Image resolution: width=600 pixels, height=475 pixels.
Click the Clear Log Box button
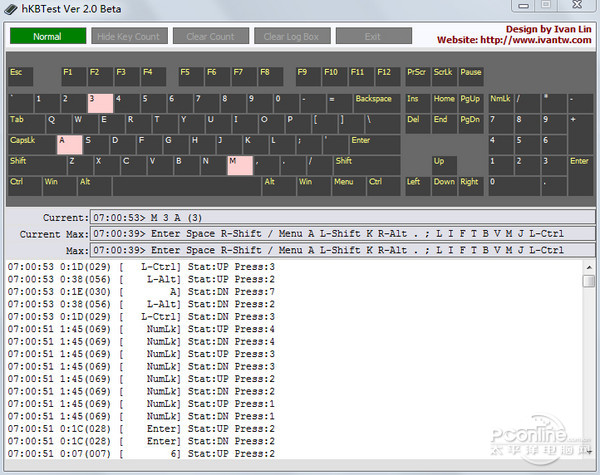click(x=291, y=37)
